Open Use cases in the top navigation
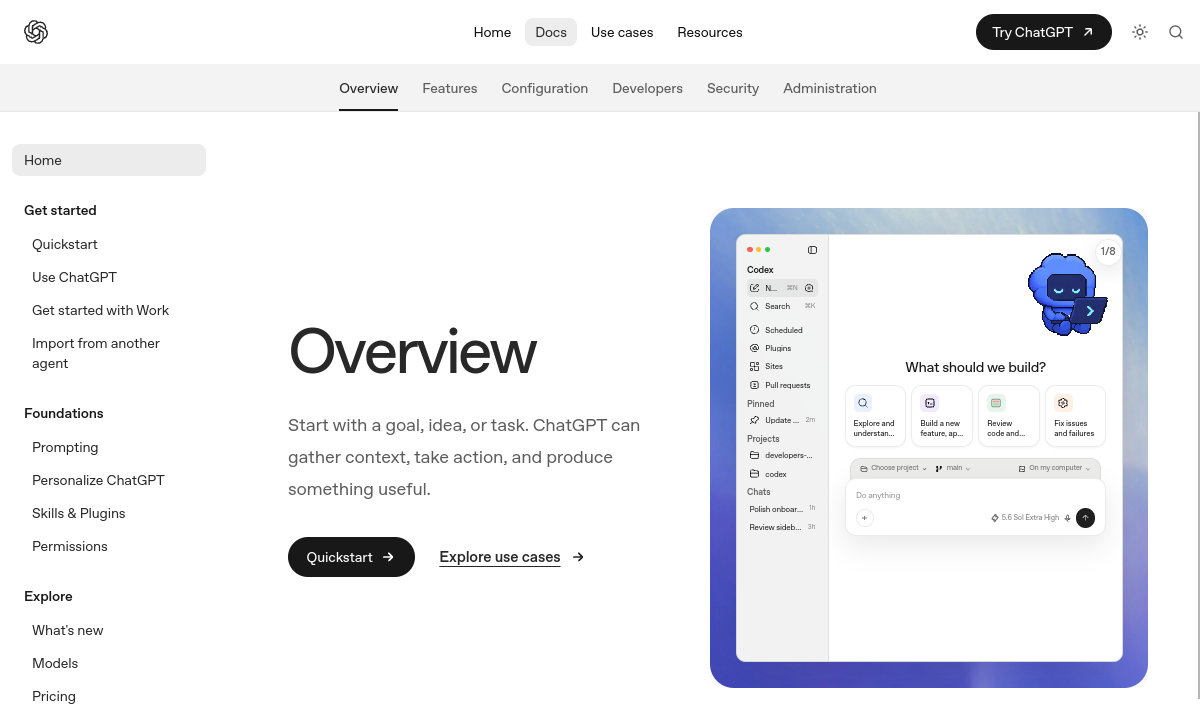The image size is (1200, 720). point(622,32)
